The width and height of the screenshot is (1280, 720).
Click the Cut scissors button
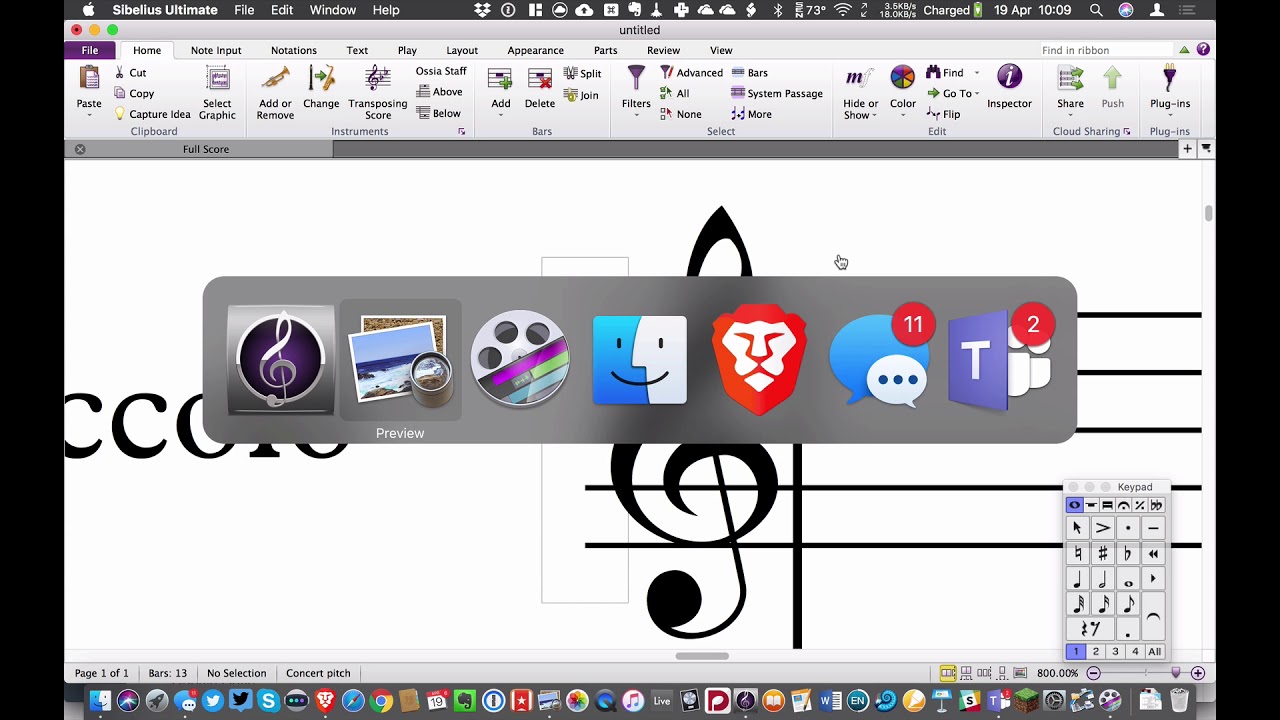click(x=130, y=72)
